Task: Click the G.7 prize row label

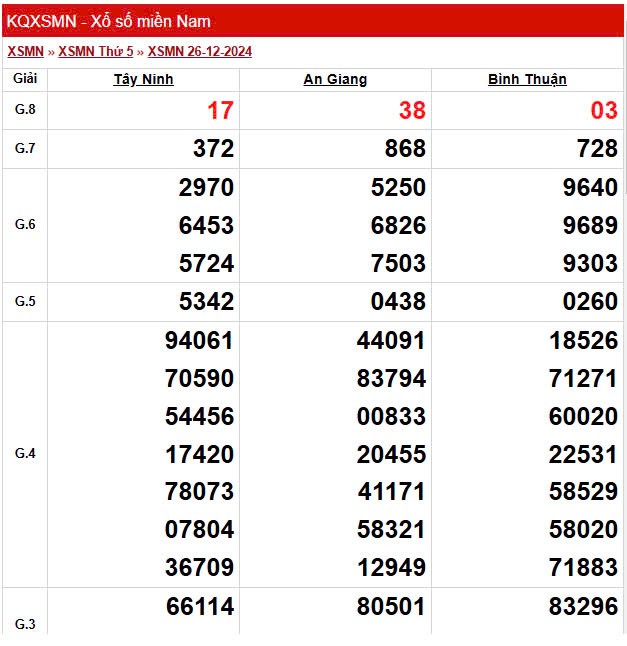Action: pos(25,148)
